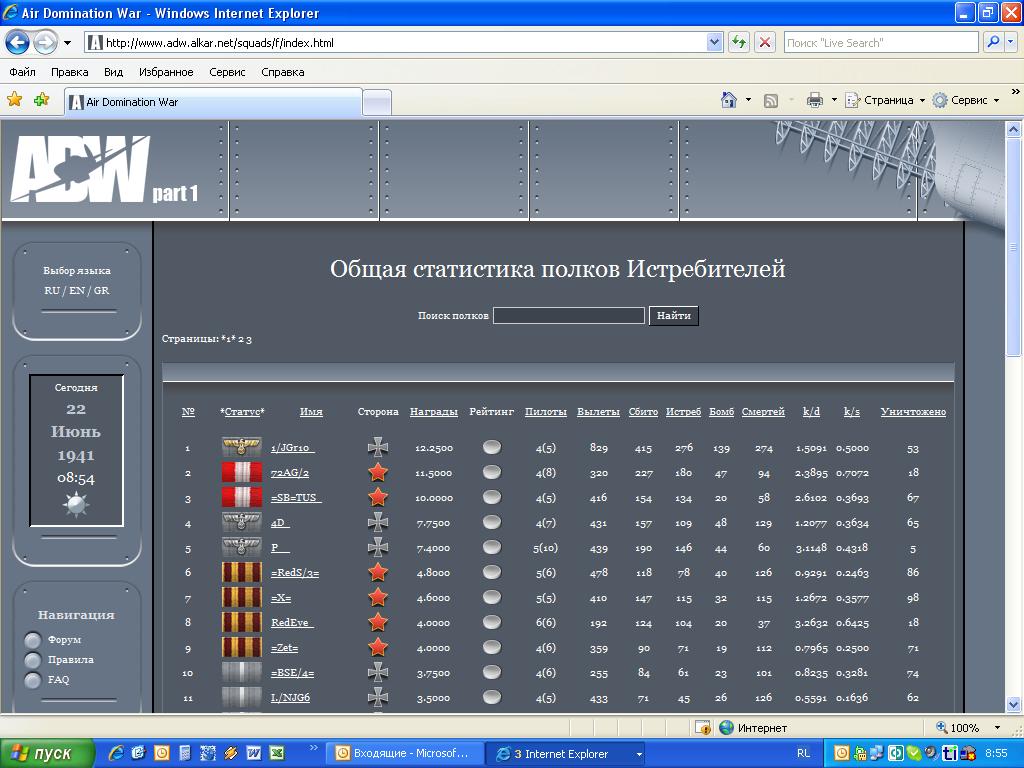Open the Страница toolbar dropdown
Viewport: 1024px width, 768px height.
tap(887, 100)
